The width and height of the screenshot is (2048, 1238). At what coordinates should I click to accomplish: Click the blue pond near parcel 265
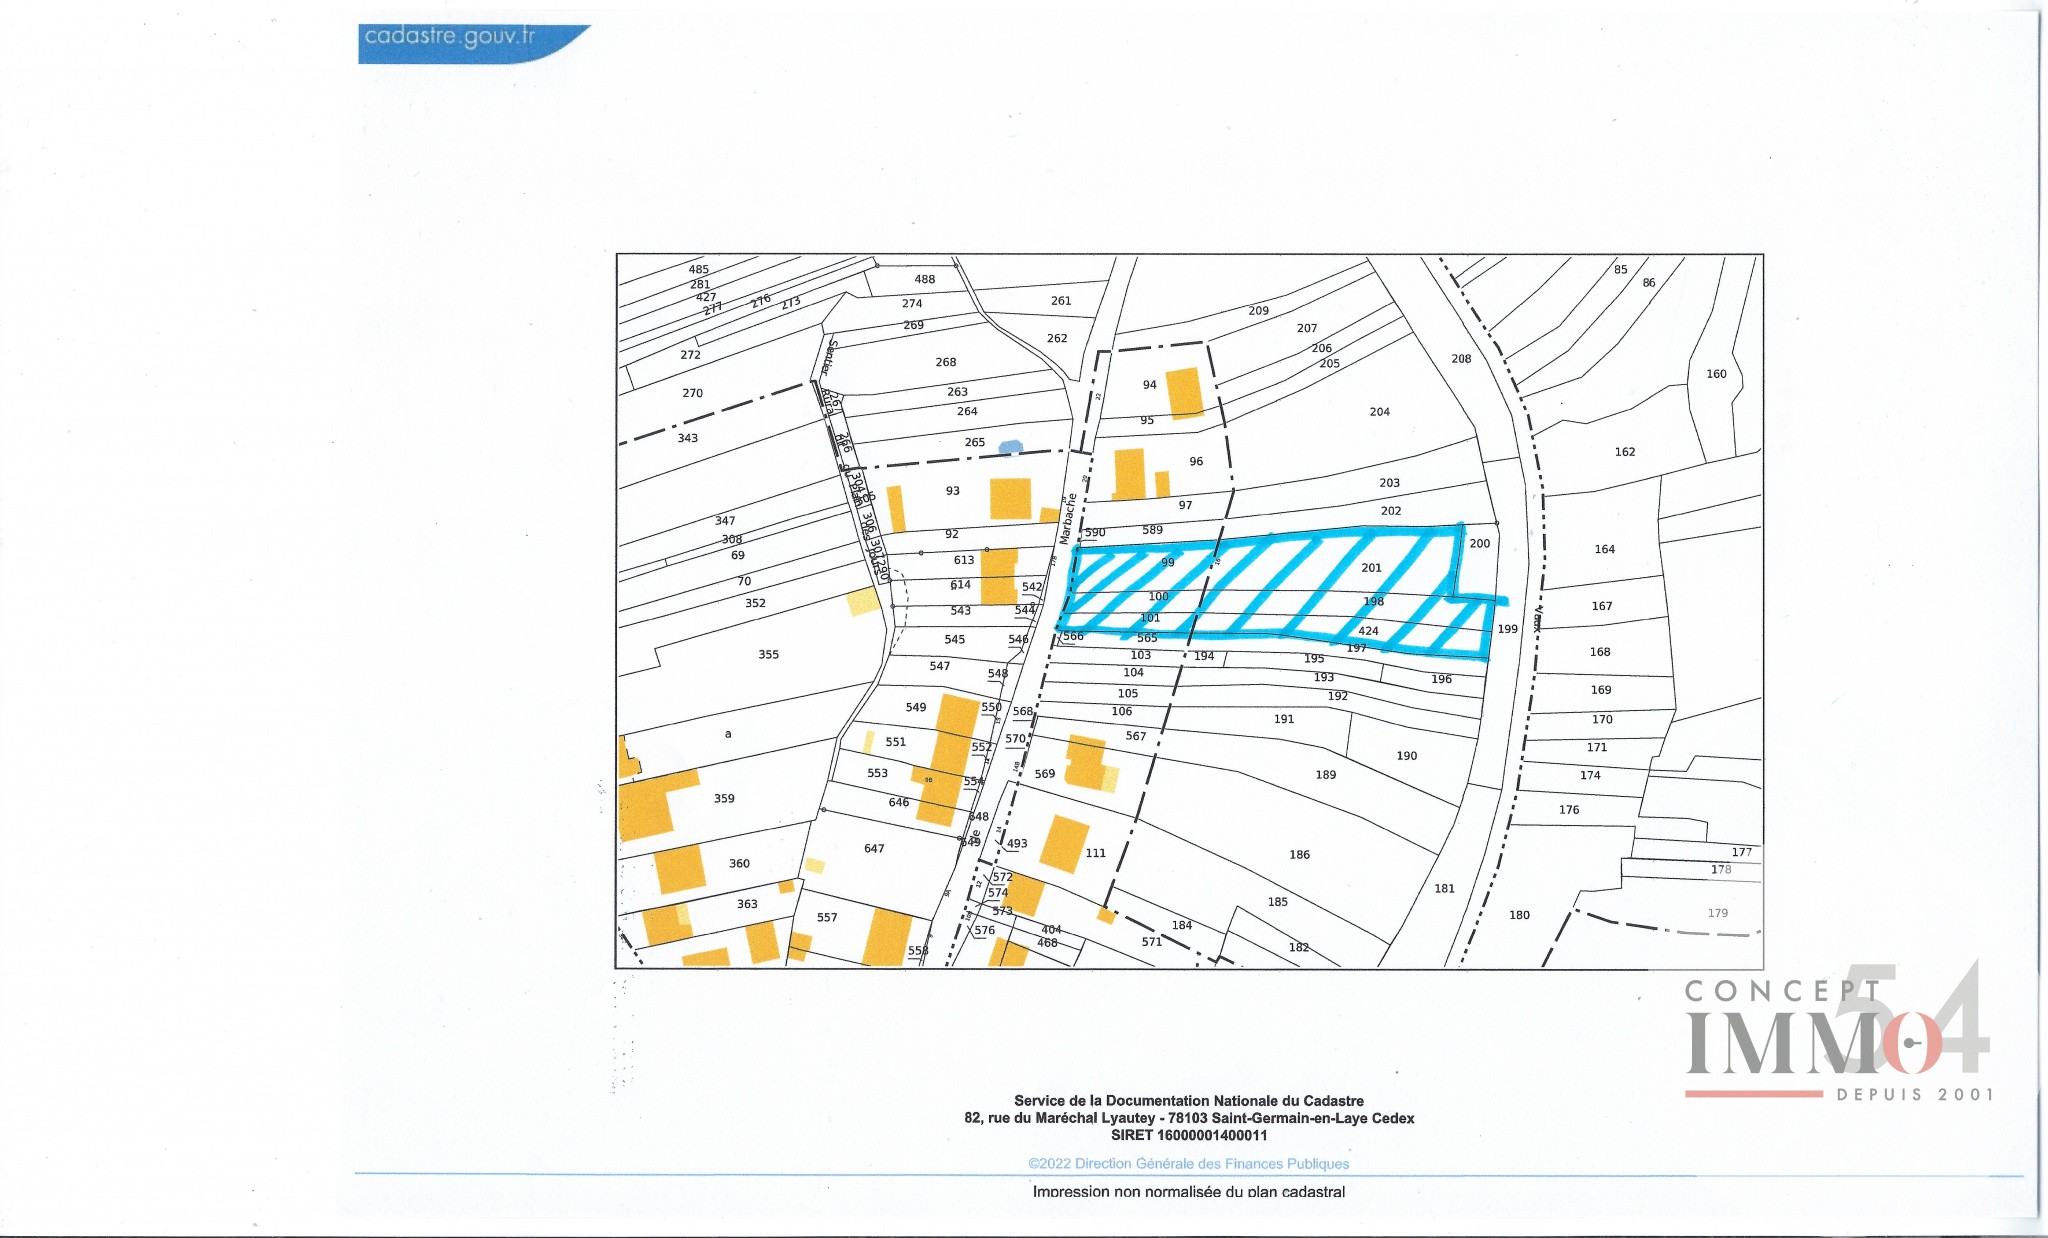1012,446
